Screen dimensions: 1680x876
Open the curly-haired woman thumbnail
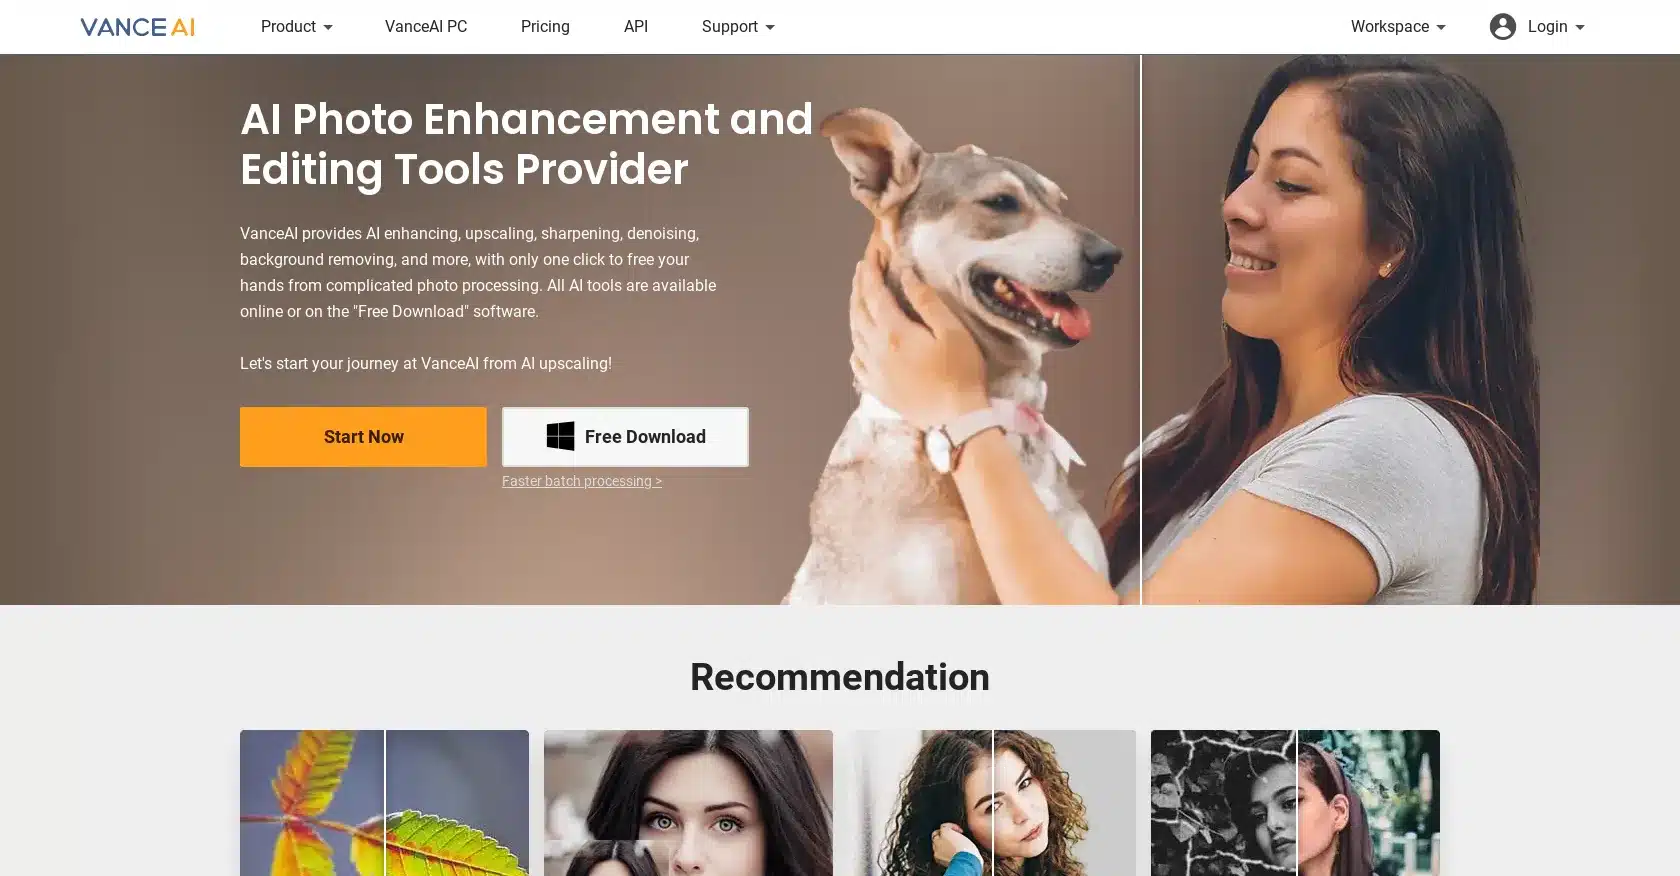pyautogui.click(x=992, y=803)
